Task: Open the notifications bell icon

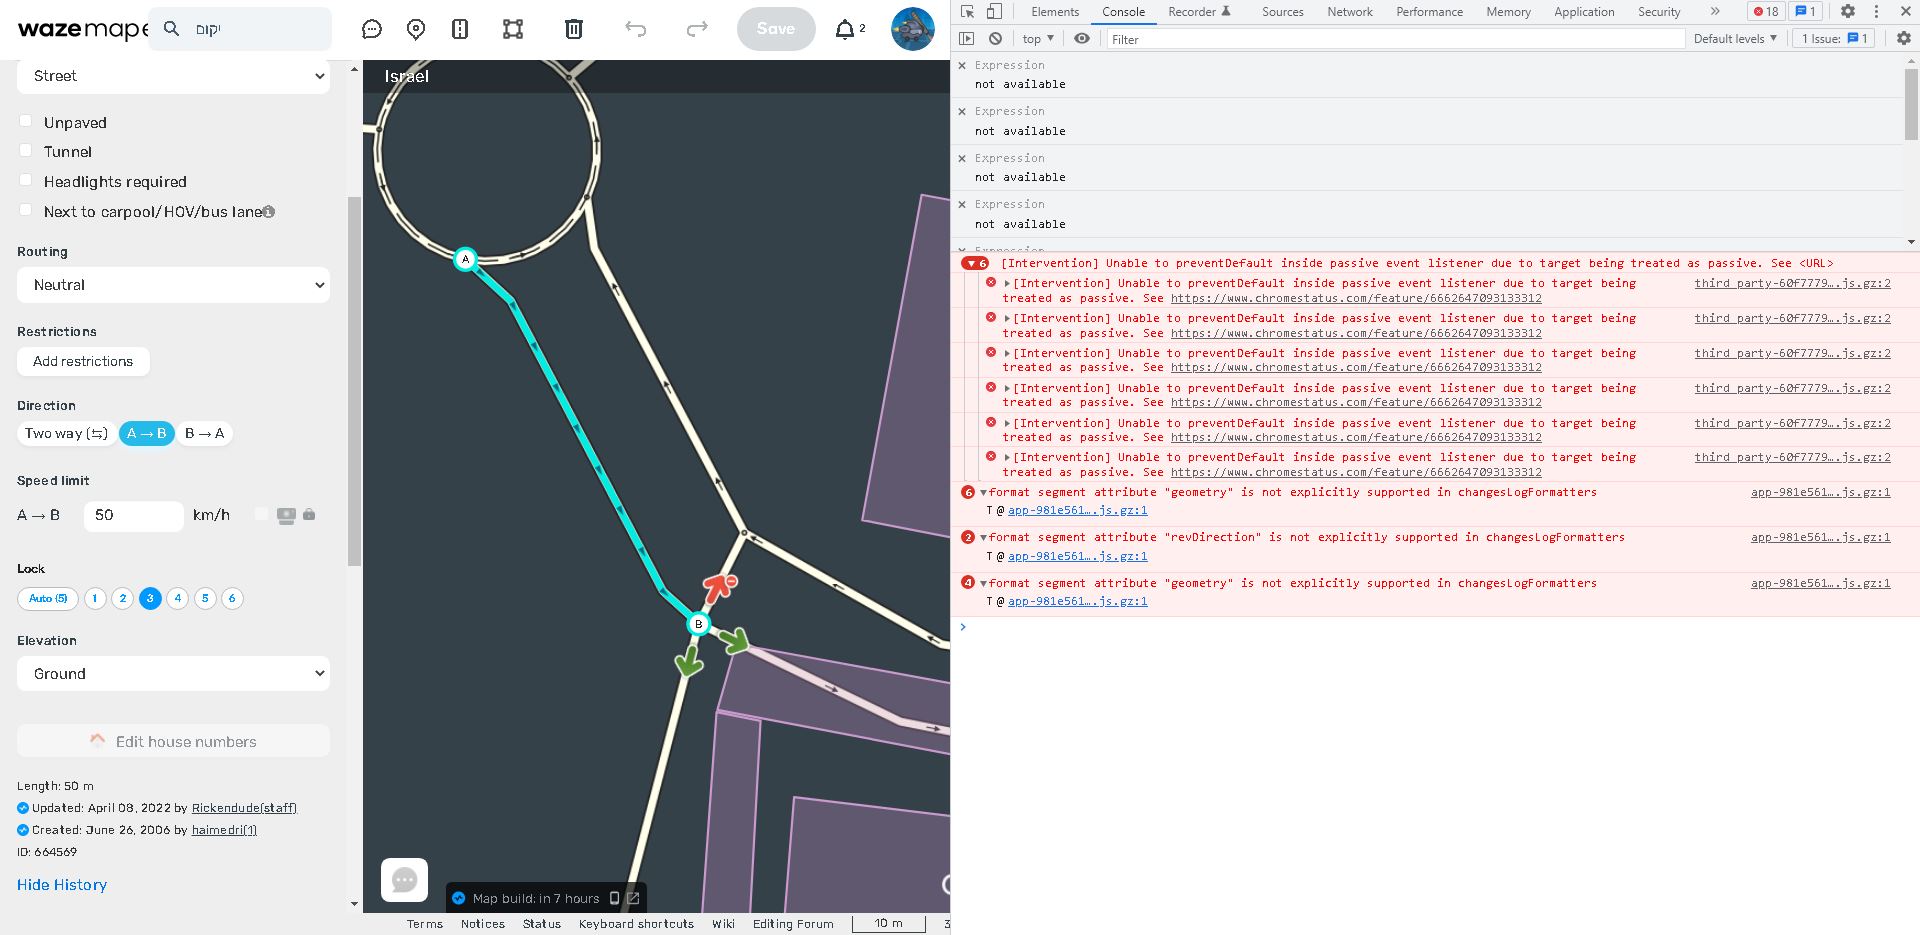Action: [846, 29]
